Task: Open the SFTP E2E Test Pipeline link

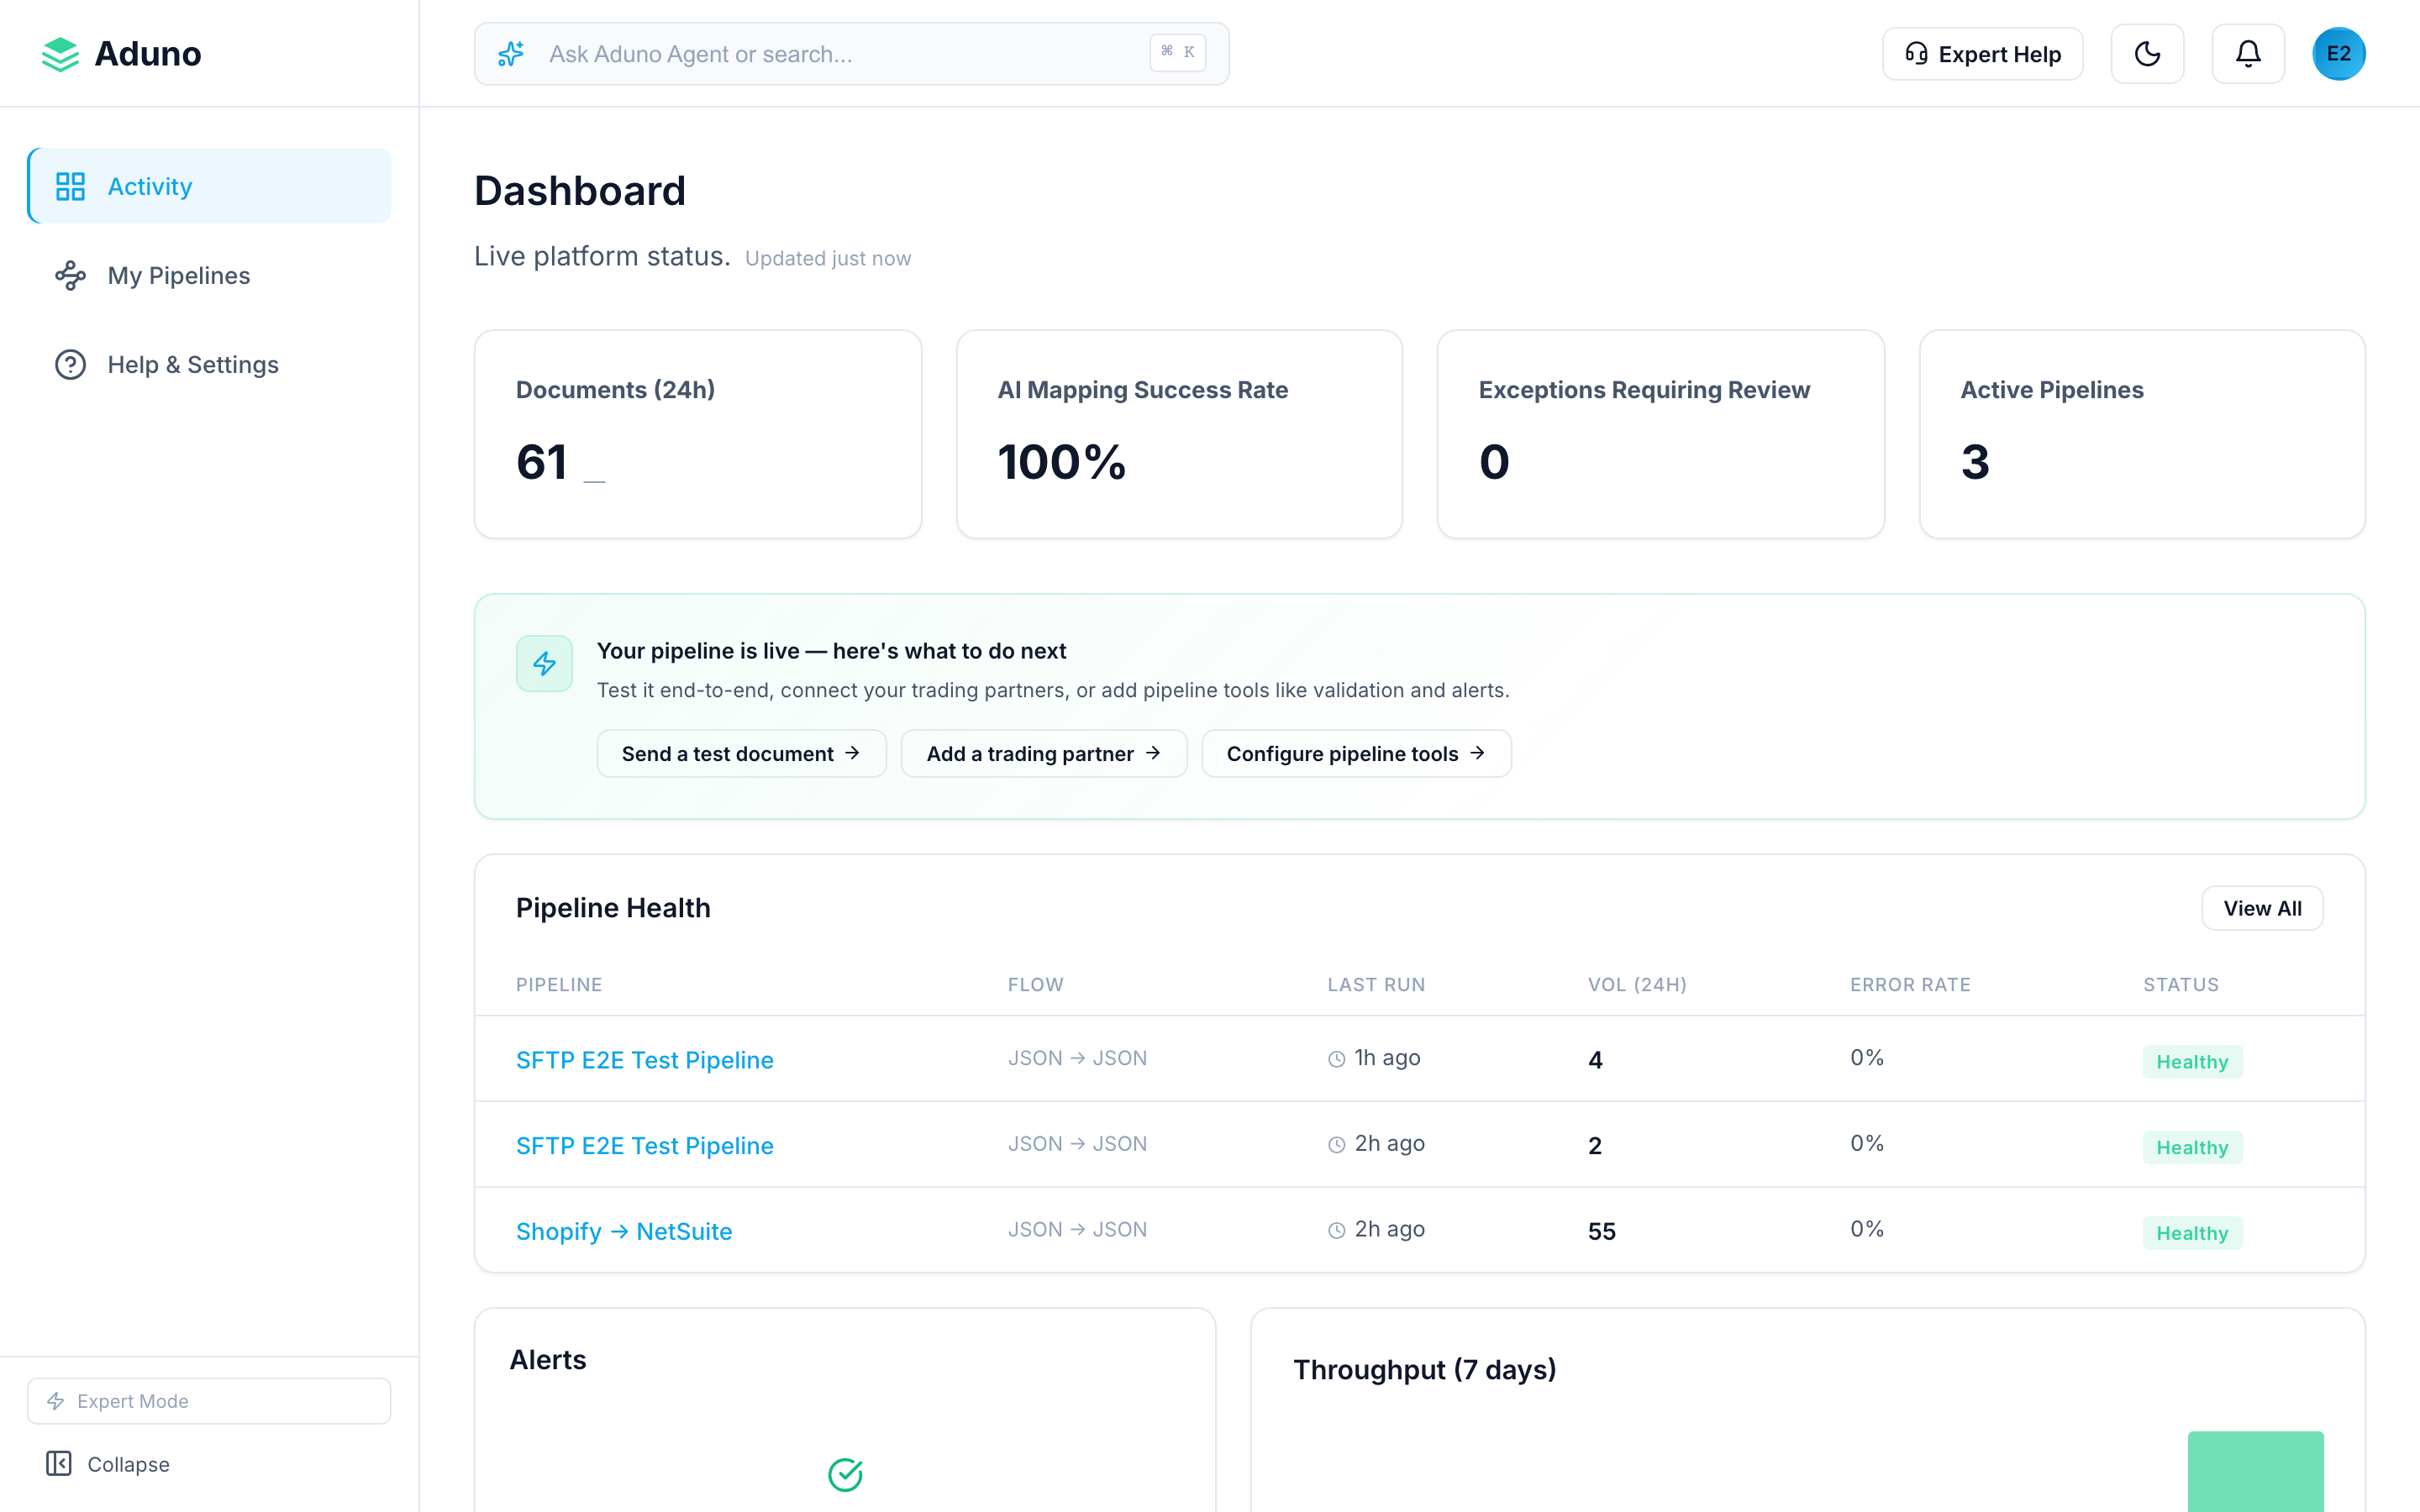Action: tap(644, 1059)
